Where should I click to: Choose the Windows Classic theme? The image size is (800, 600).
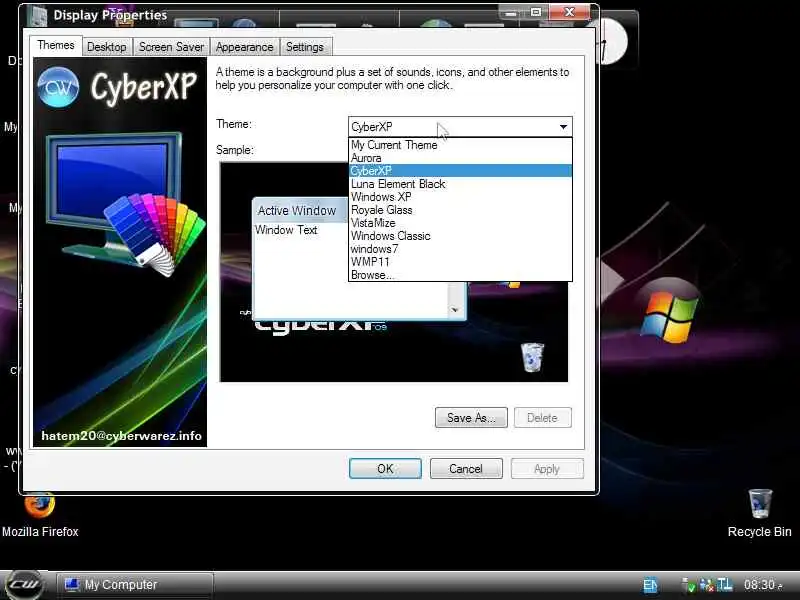click(460, 236)
